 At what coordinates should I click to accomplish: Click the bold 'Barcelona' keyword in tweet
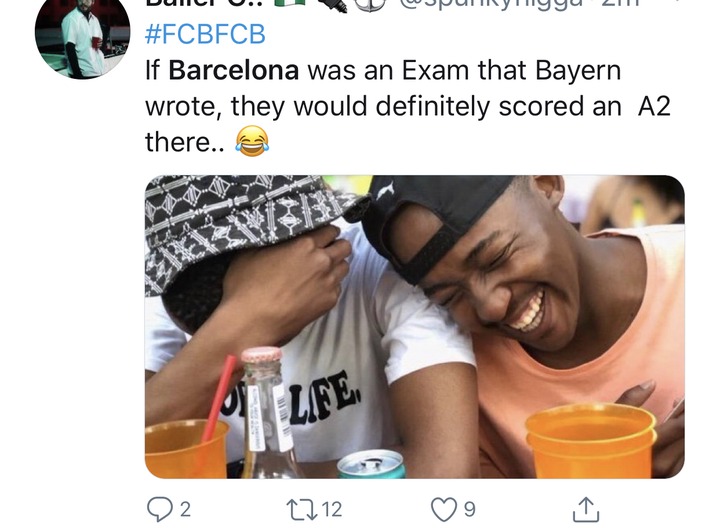point(234,70)
